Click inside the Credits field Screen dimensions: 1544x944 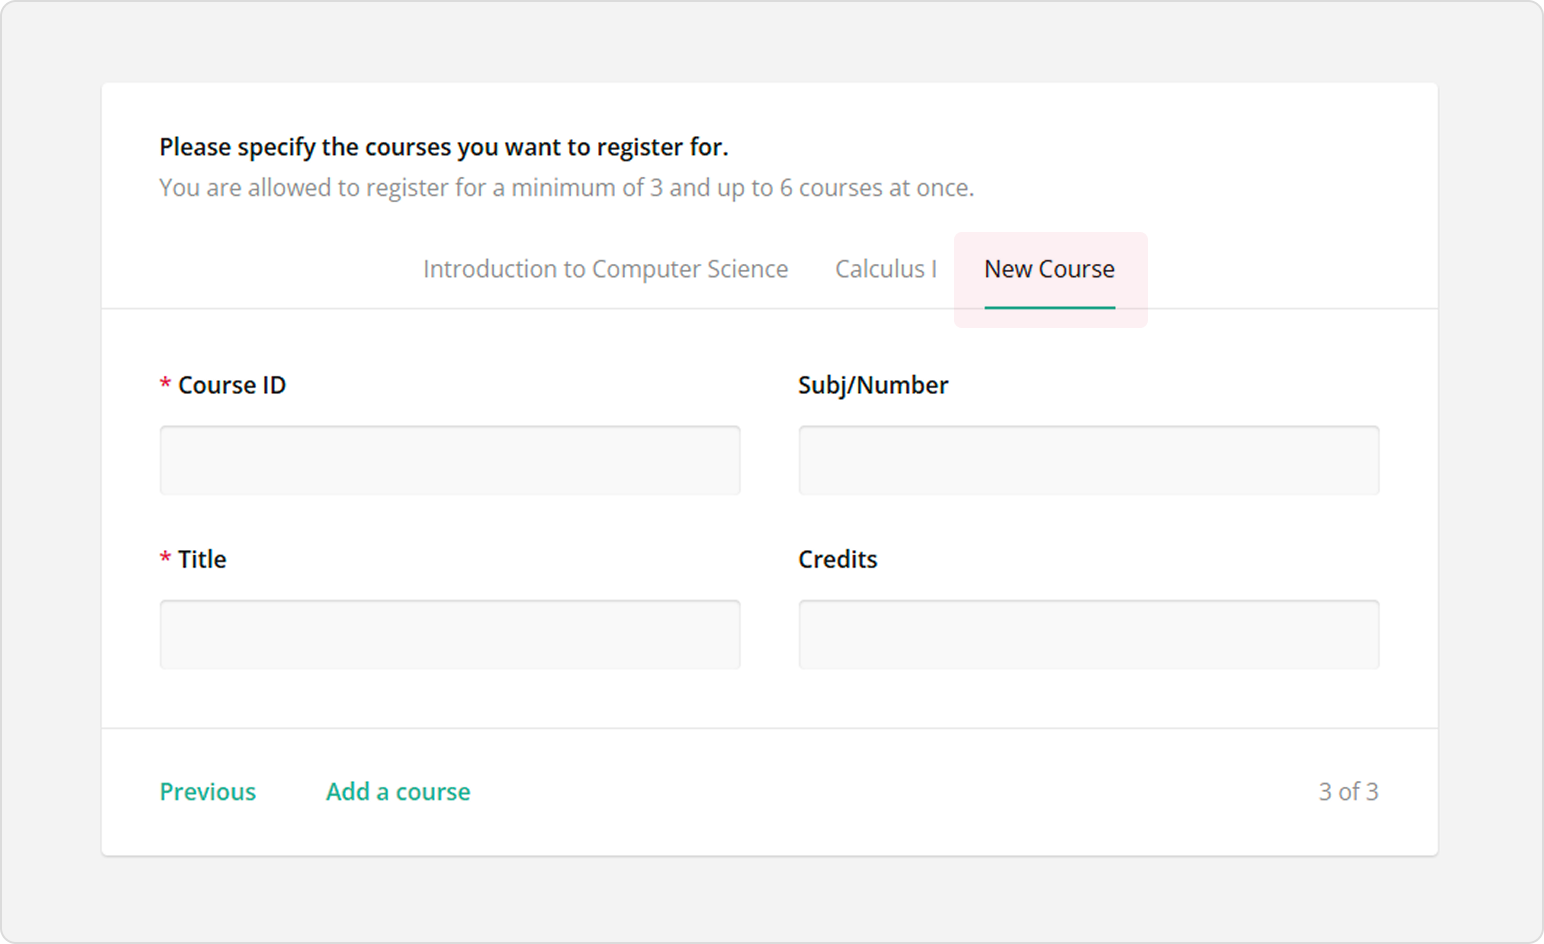pyautogui.click(x=1088, y=634)
